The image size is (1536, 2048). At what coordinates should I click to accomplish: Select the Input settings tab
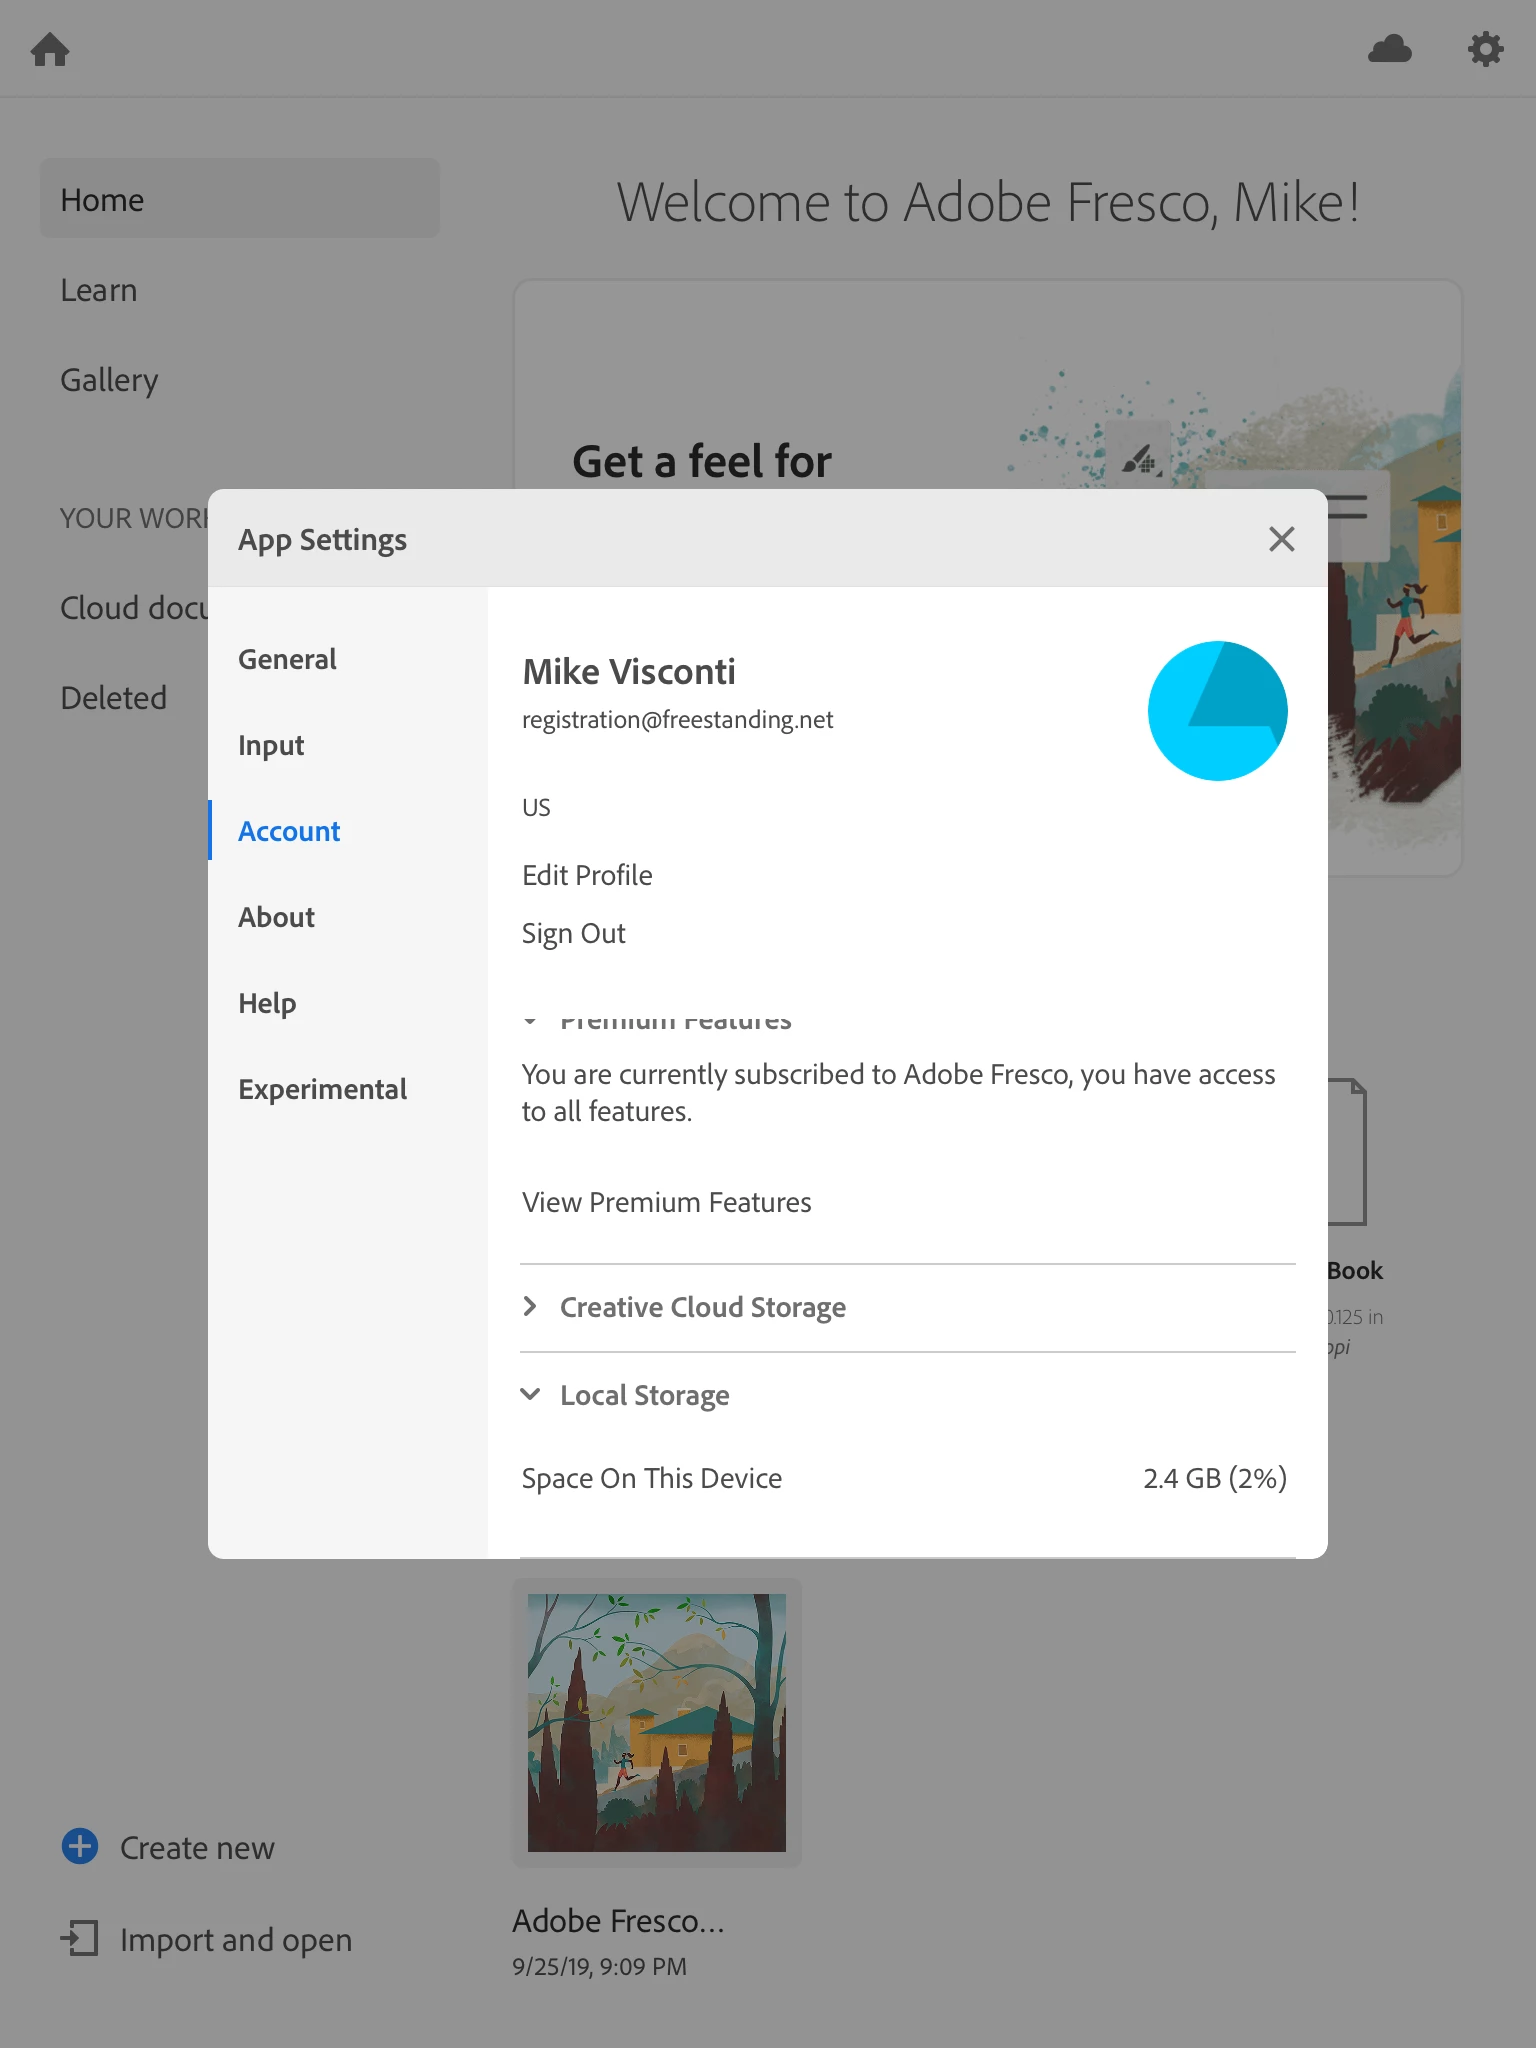(x=271, y=745)
